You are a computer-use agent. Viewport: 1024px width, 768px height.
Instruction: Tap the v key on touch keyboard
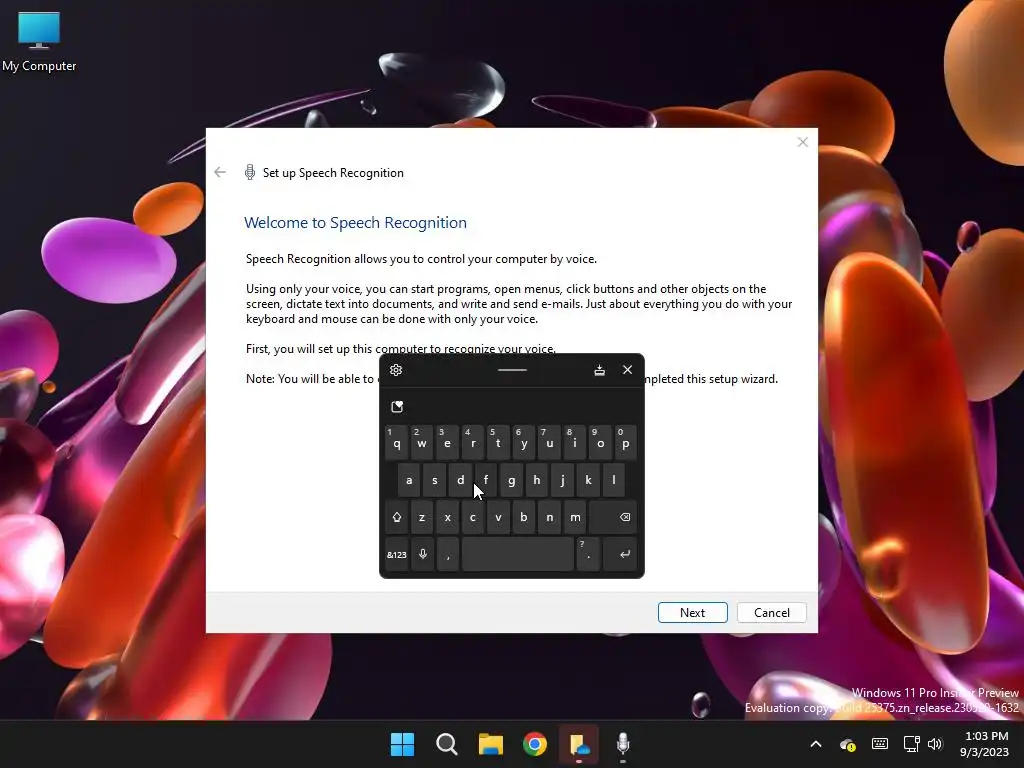[498, 517]
